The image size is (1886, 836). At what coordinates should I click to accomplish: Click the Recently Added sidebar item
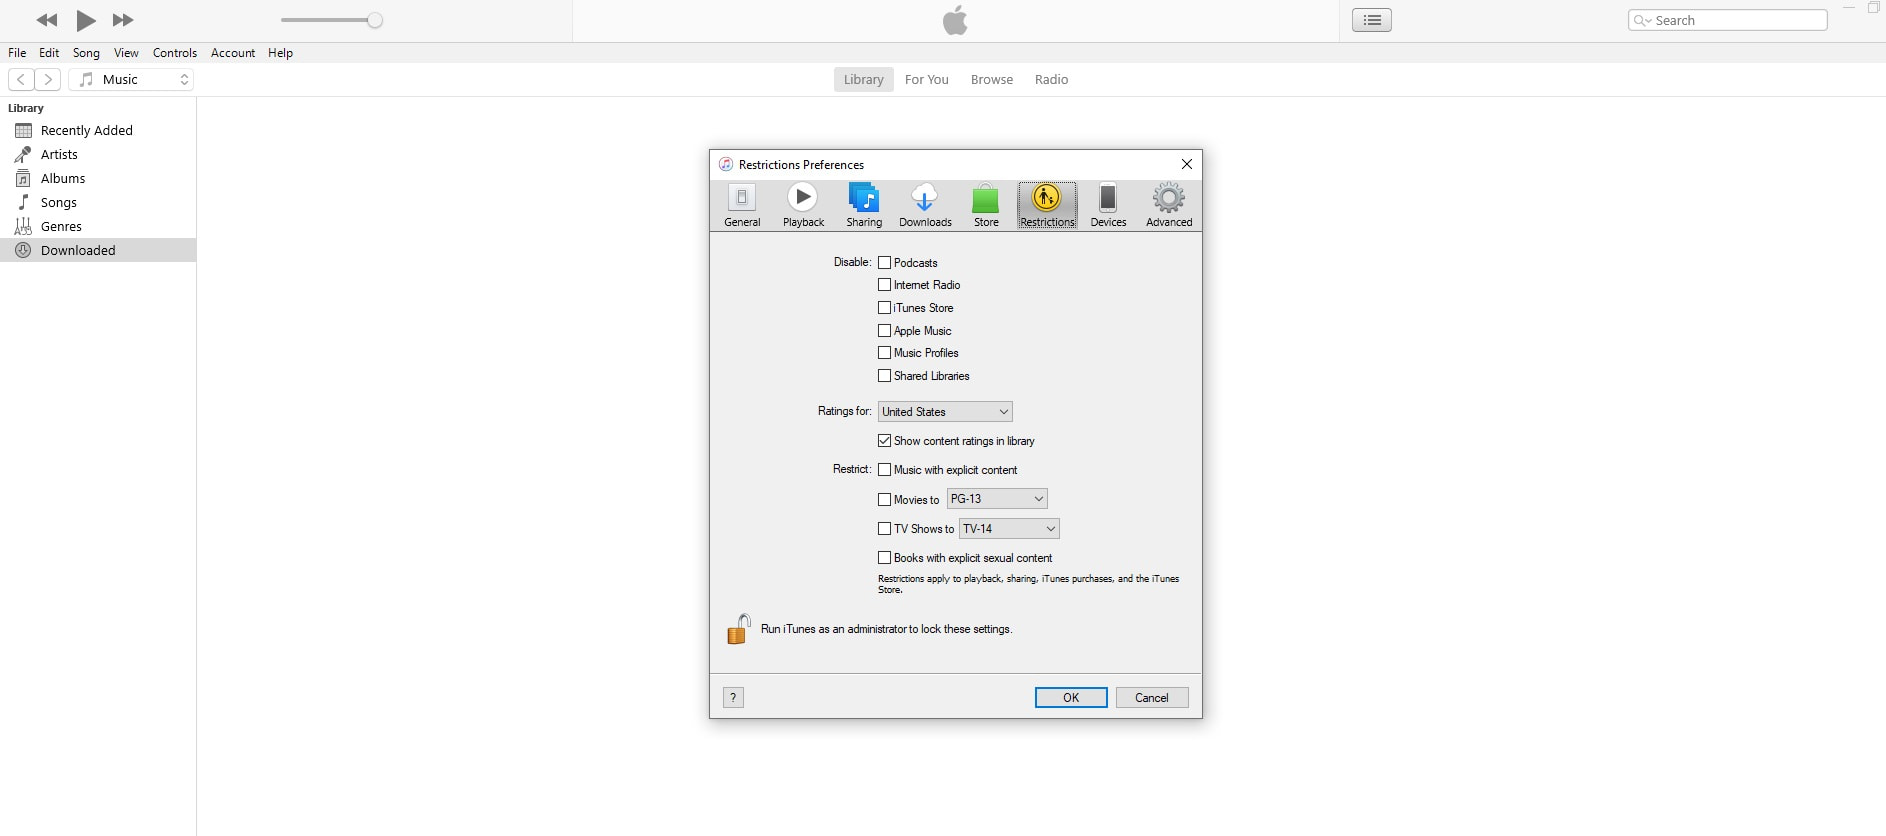[98, 130]
